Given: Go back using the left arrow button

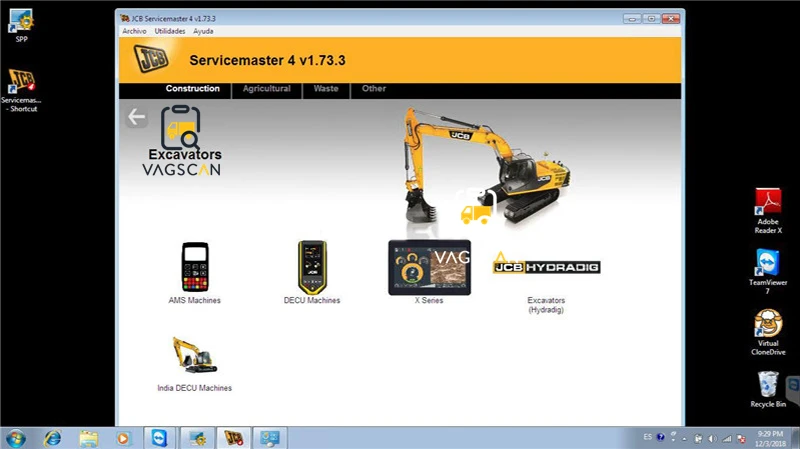Looking at the screenshot, I should (x=136, y=117).
